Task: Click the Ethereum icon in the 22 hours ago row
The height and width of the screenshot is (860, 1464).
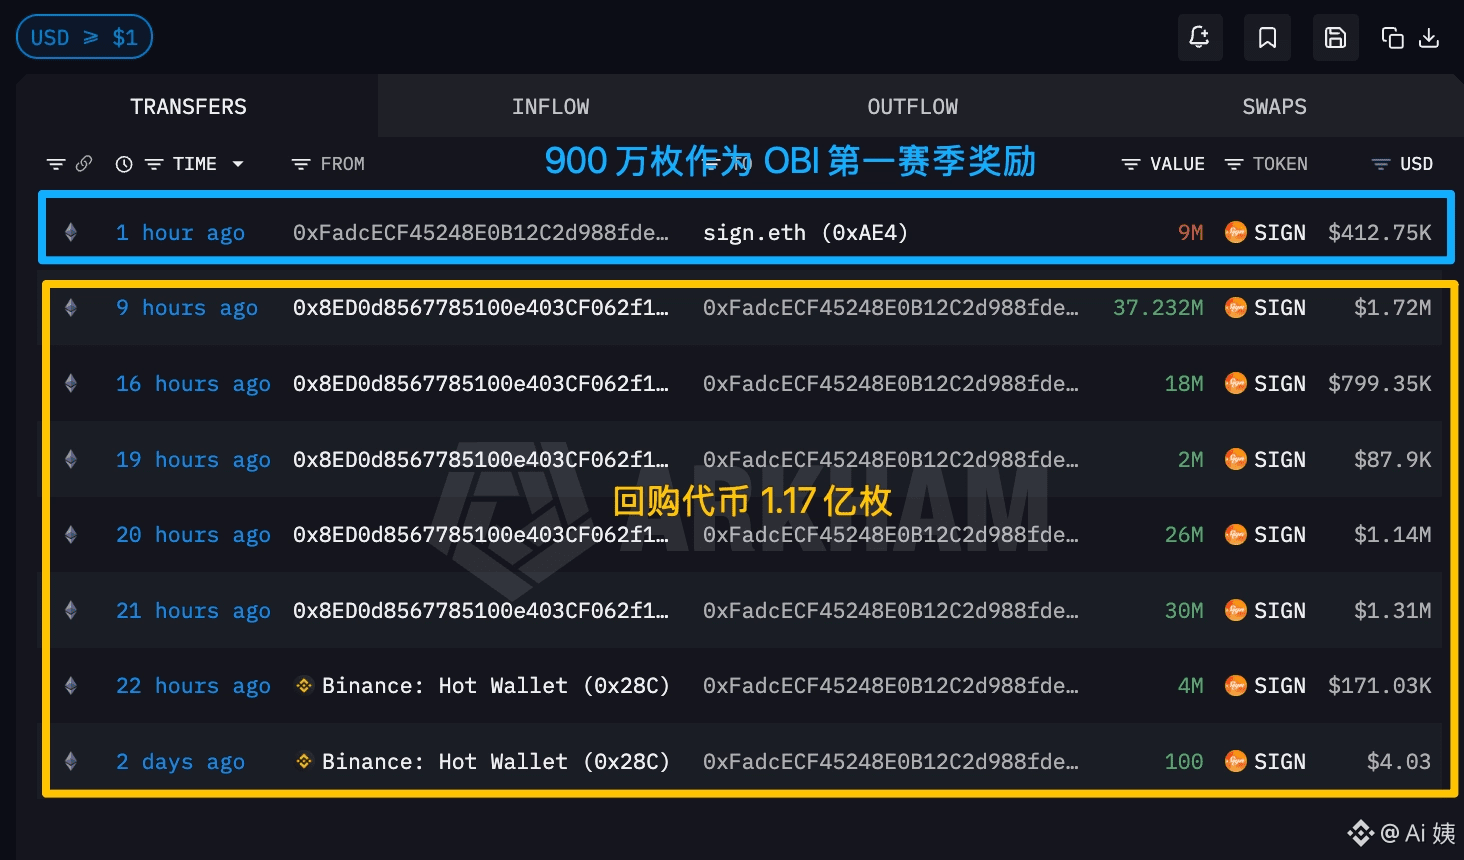Action: (71, 685)
